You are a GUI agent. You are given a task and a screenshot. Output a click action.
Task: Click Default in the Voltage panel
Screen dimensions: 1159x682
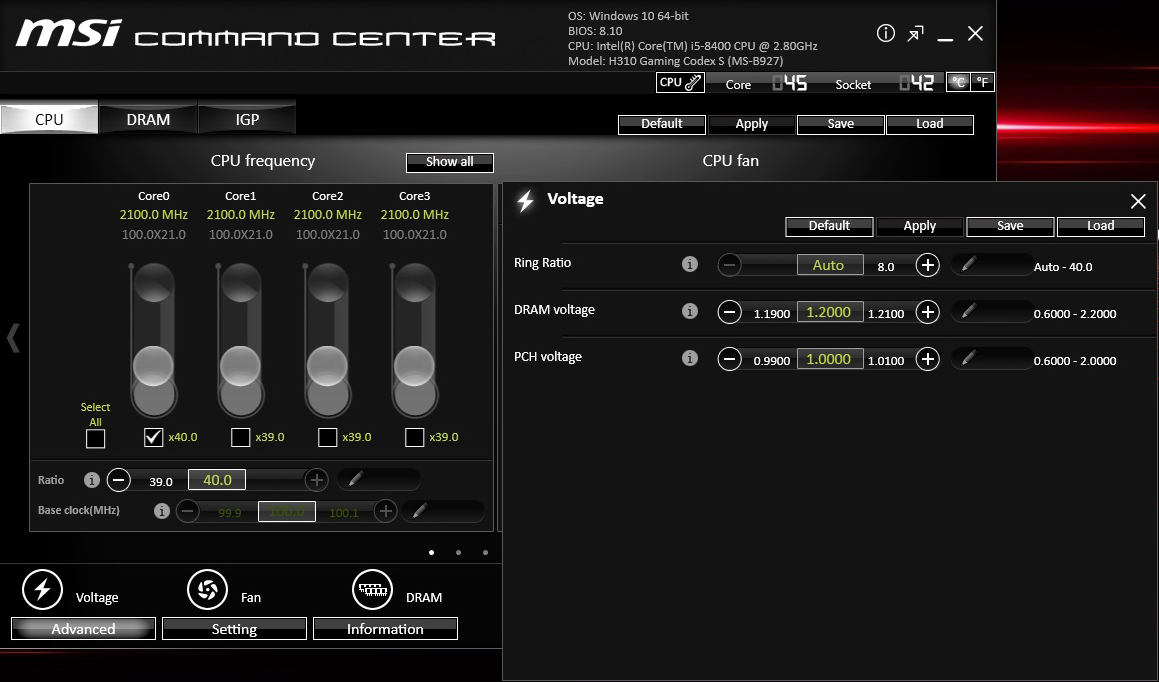coord(829,226)
